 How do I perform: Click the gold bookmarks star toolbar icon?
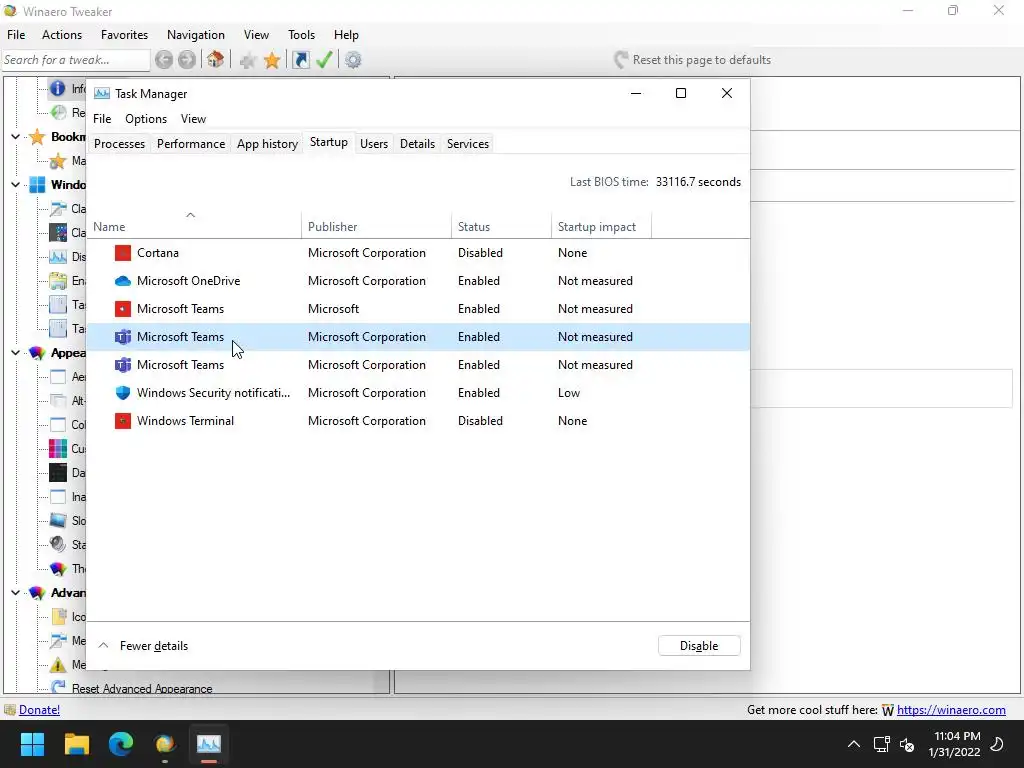click(x=272, y=60)
